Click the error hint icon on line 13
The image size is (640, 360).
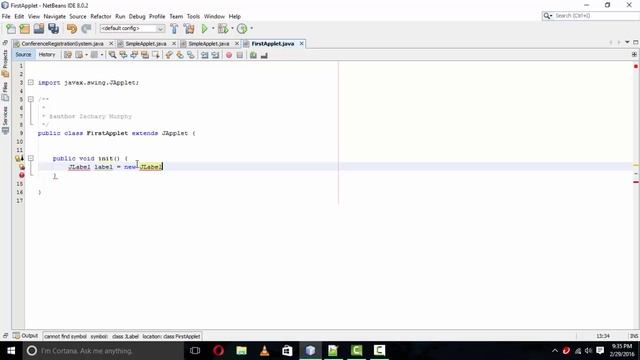pos(22,167)
